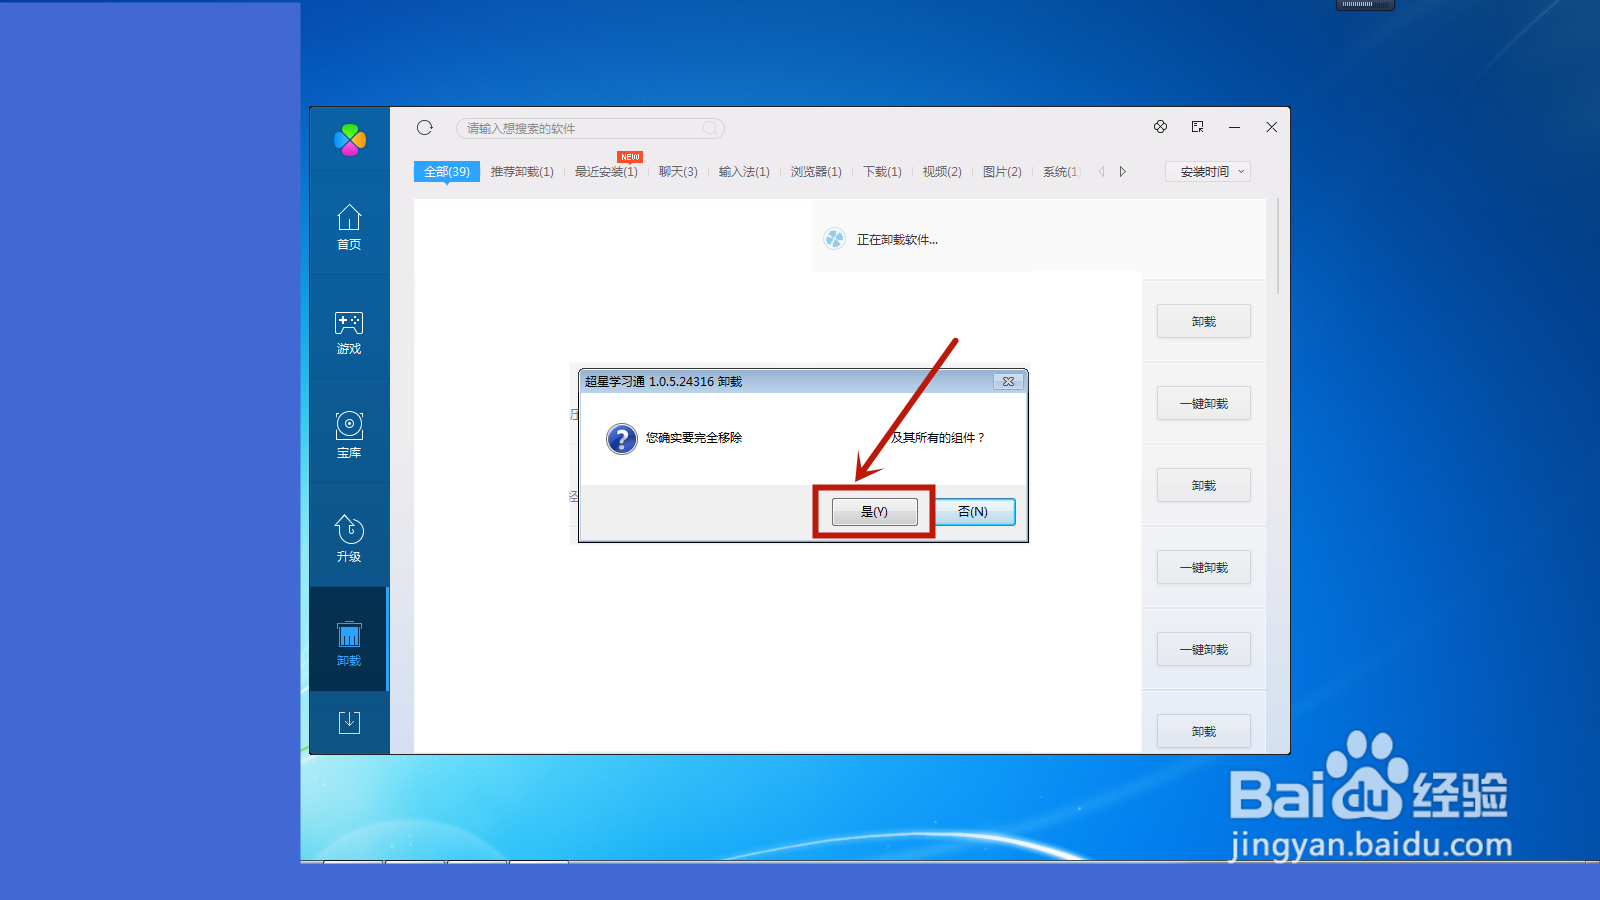Click the last 一键卸载 button in the list

pos(1204,649)
